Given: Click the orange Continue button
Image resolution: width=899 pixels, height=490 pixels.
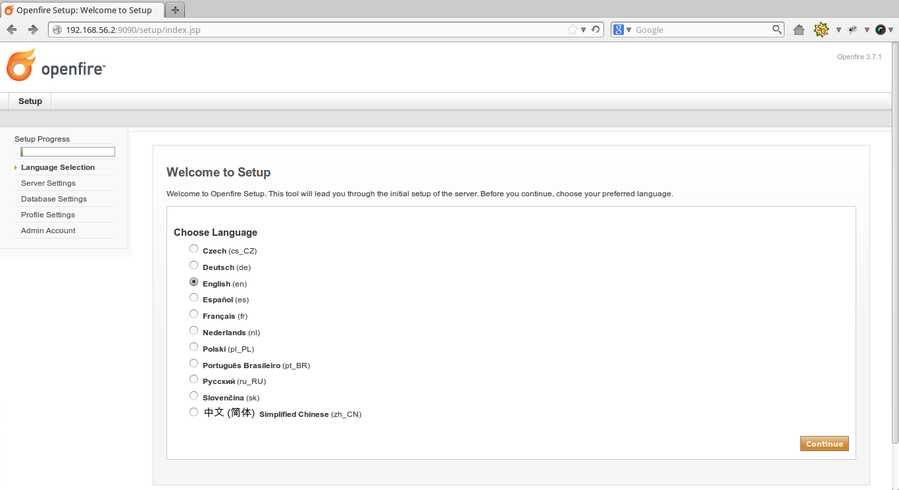Looking at the screenshot, I should [824, 444].
